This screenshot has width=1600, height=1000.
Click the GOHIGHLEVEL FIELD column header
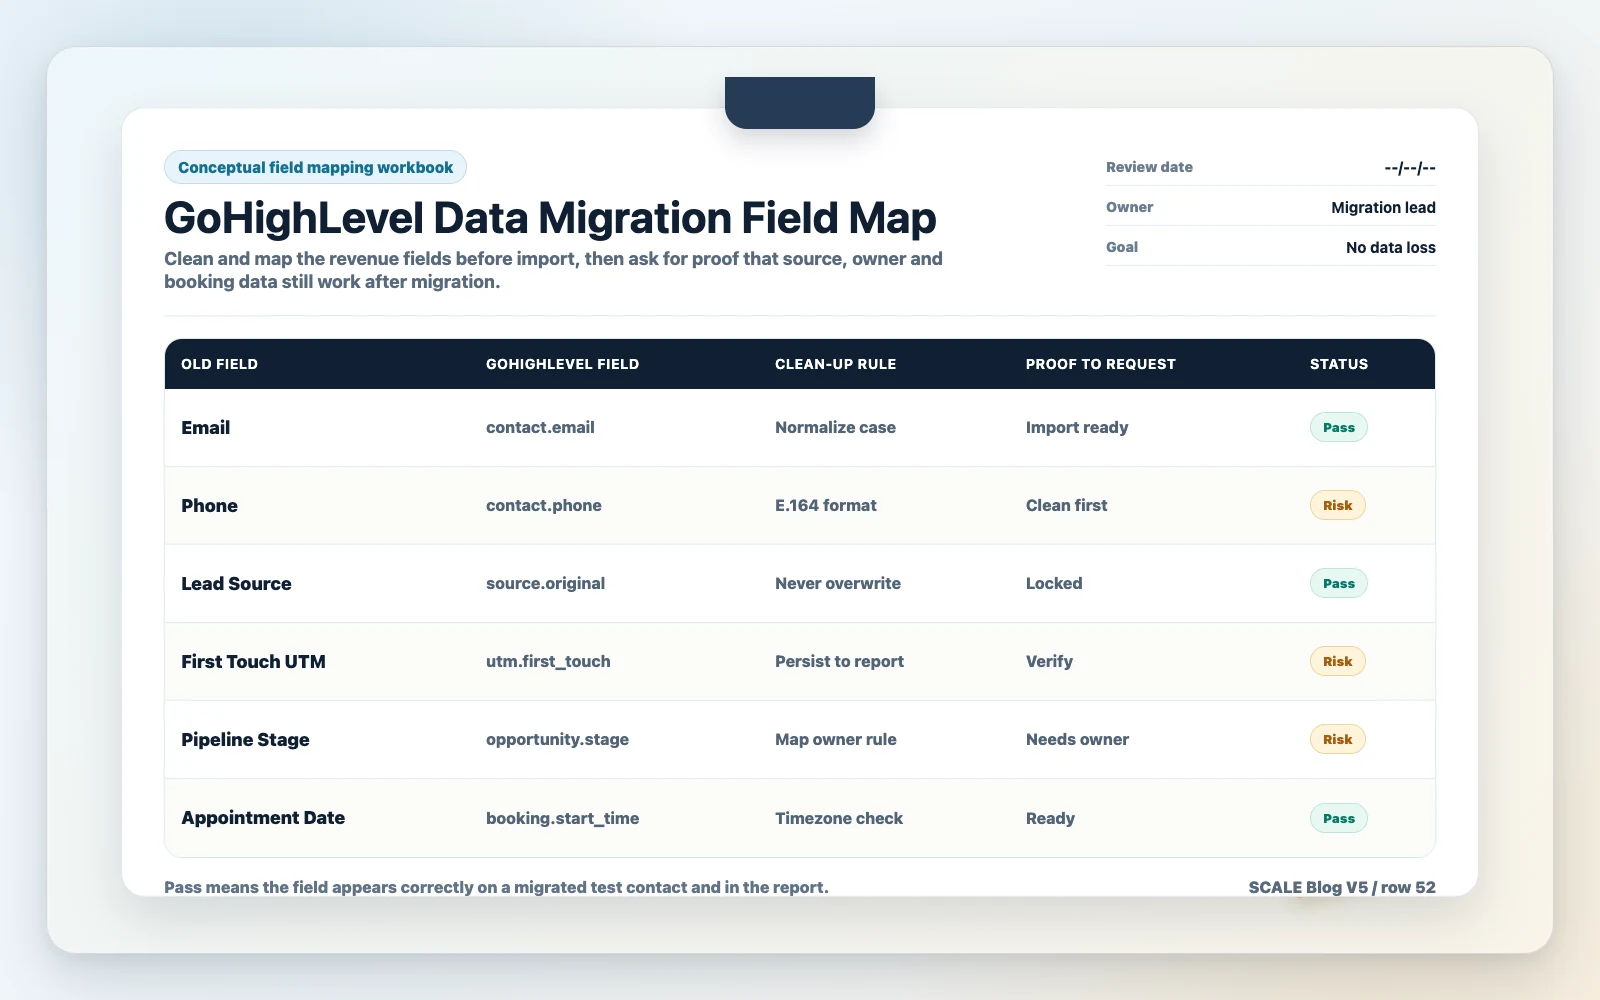(562, 364)
